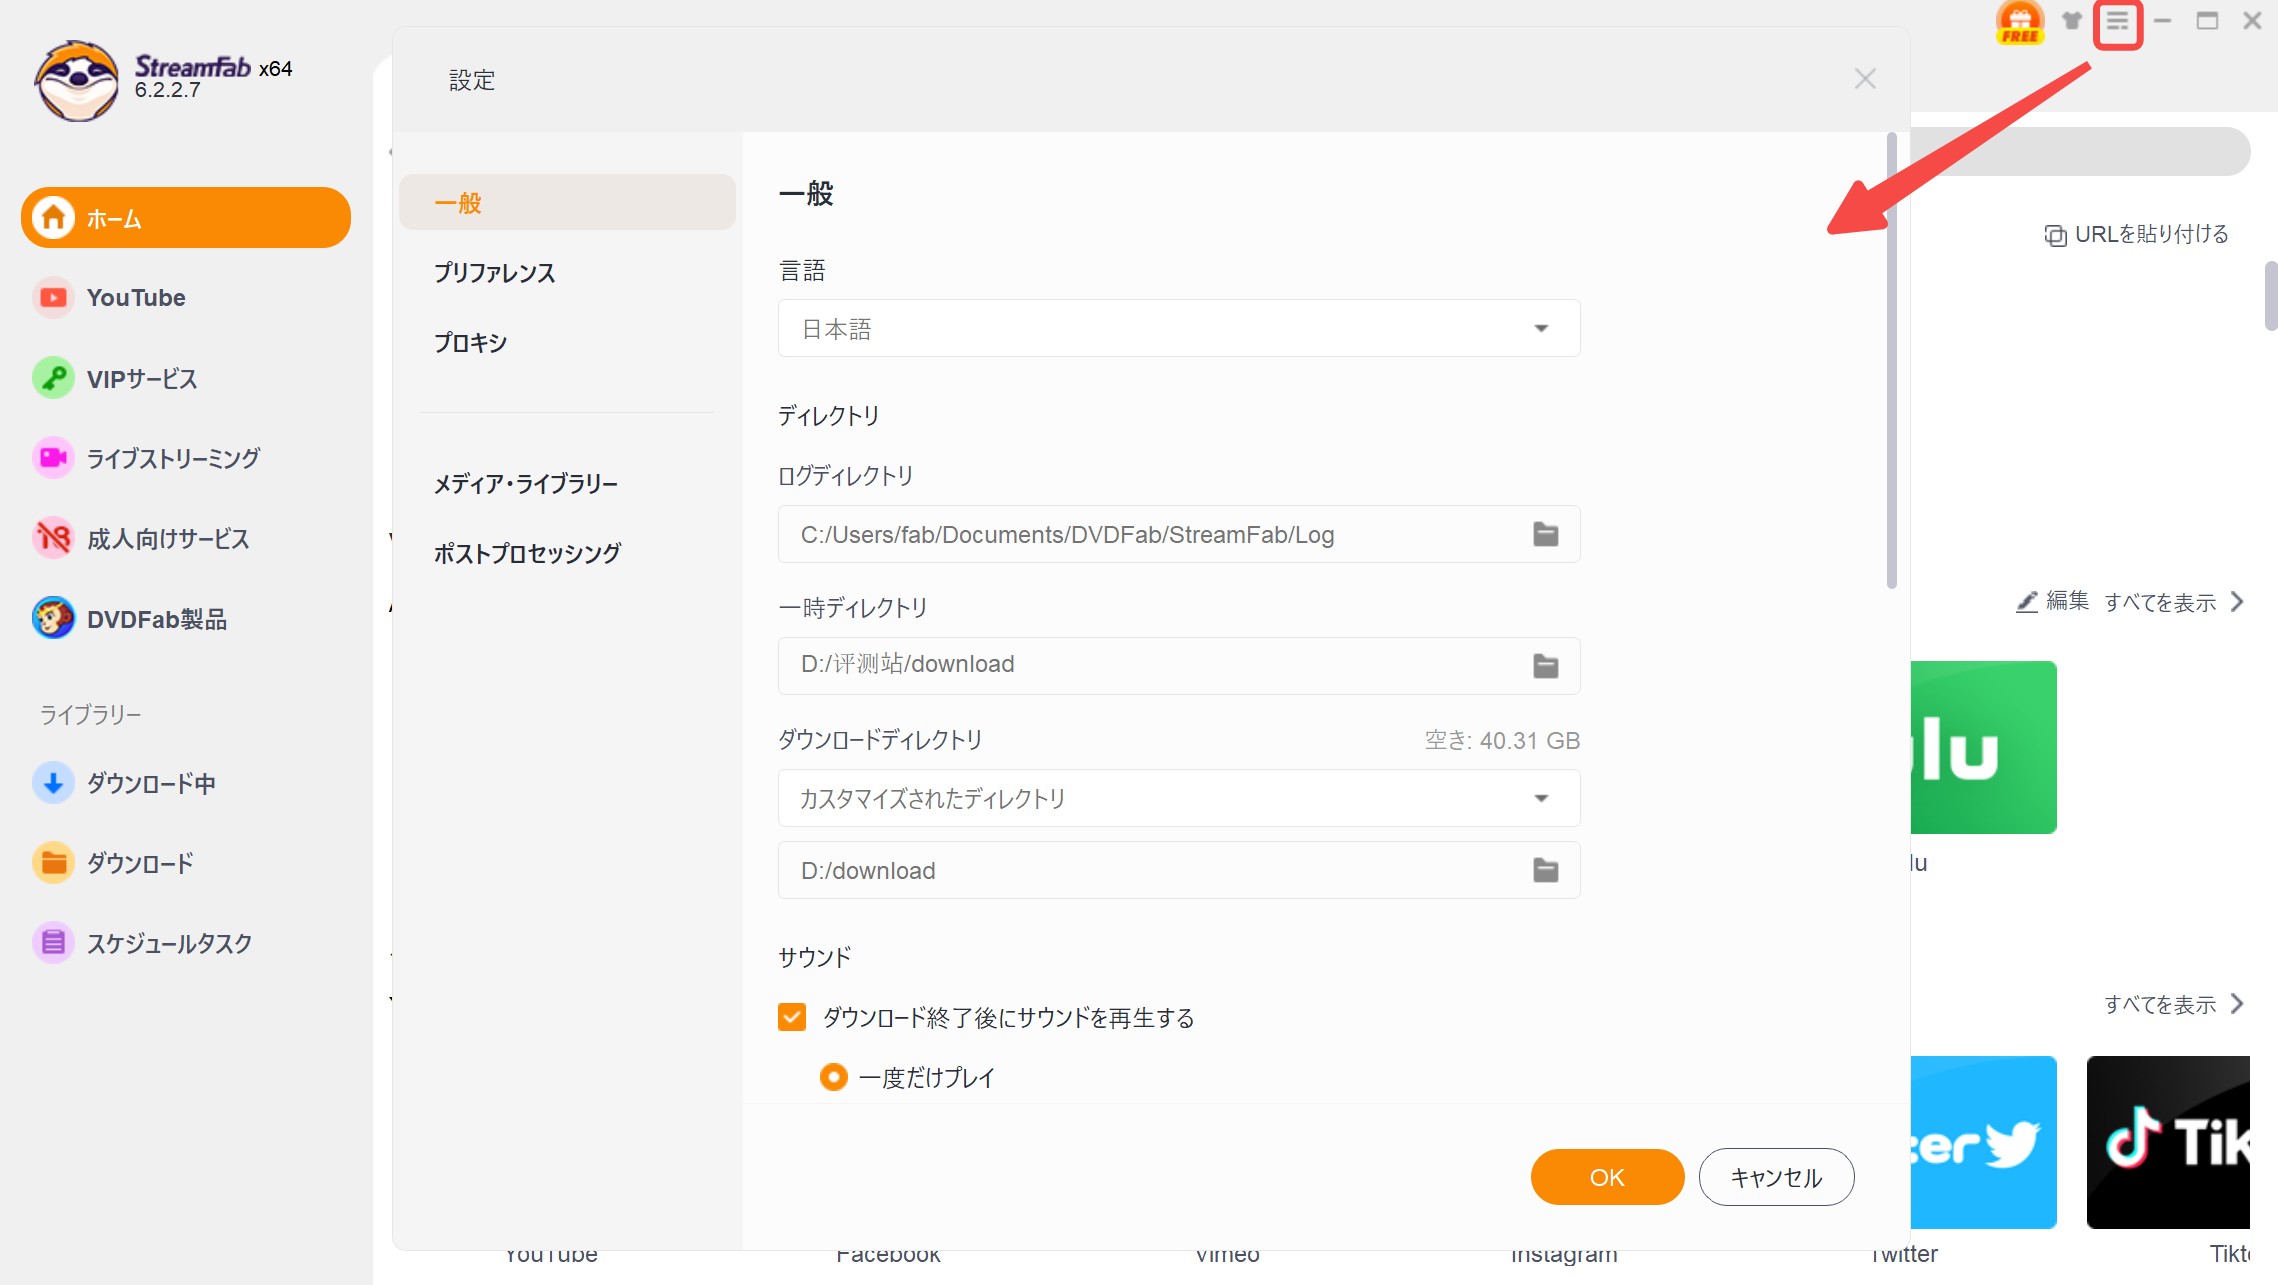Open the adult services 18 icon
The width and height of the screenshot is (2278, 1285).
pos(54,538)
